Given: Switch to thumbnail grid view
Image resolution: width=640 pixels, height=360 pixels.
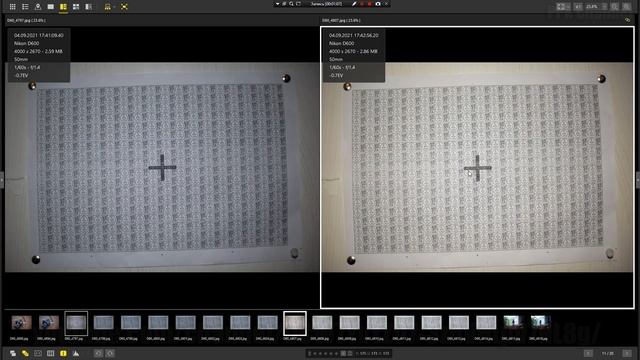Looking at the screenshot, I should [13, 7].
